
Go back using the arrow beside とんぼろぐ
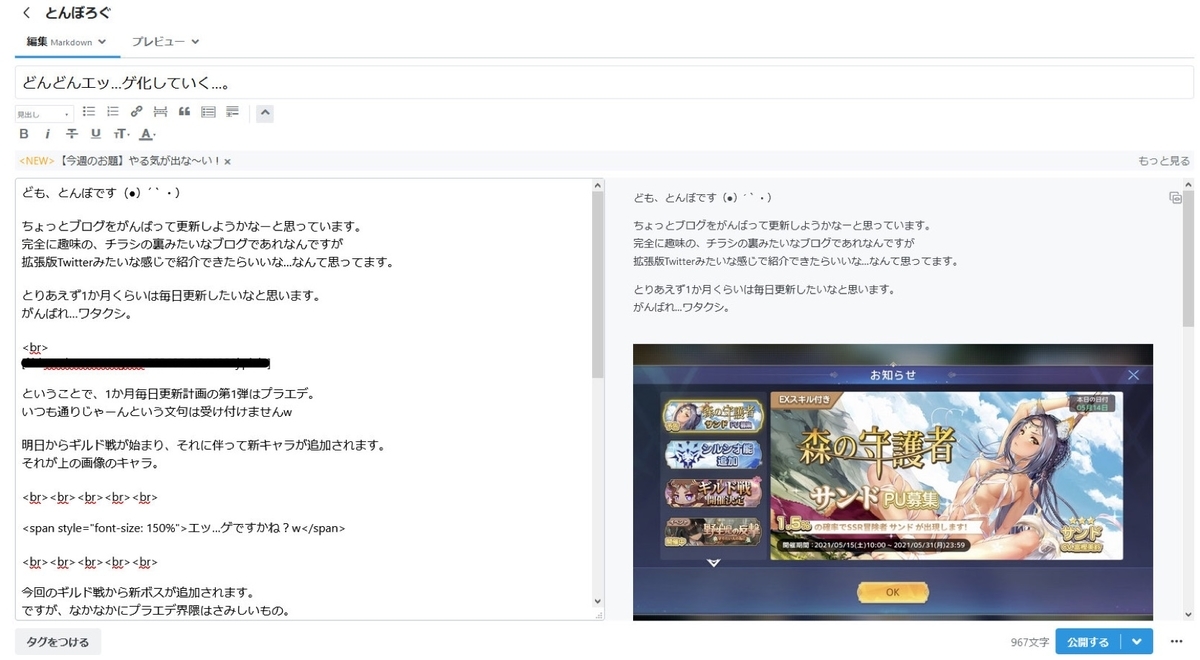(26, 14)
